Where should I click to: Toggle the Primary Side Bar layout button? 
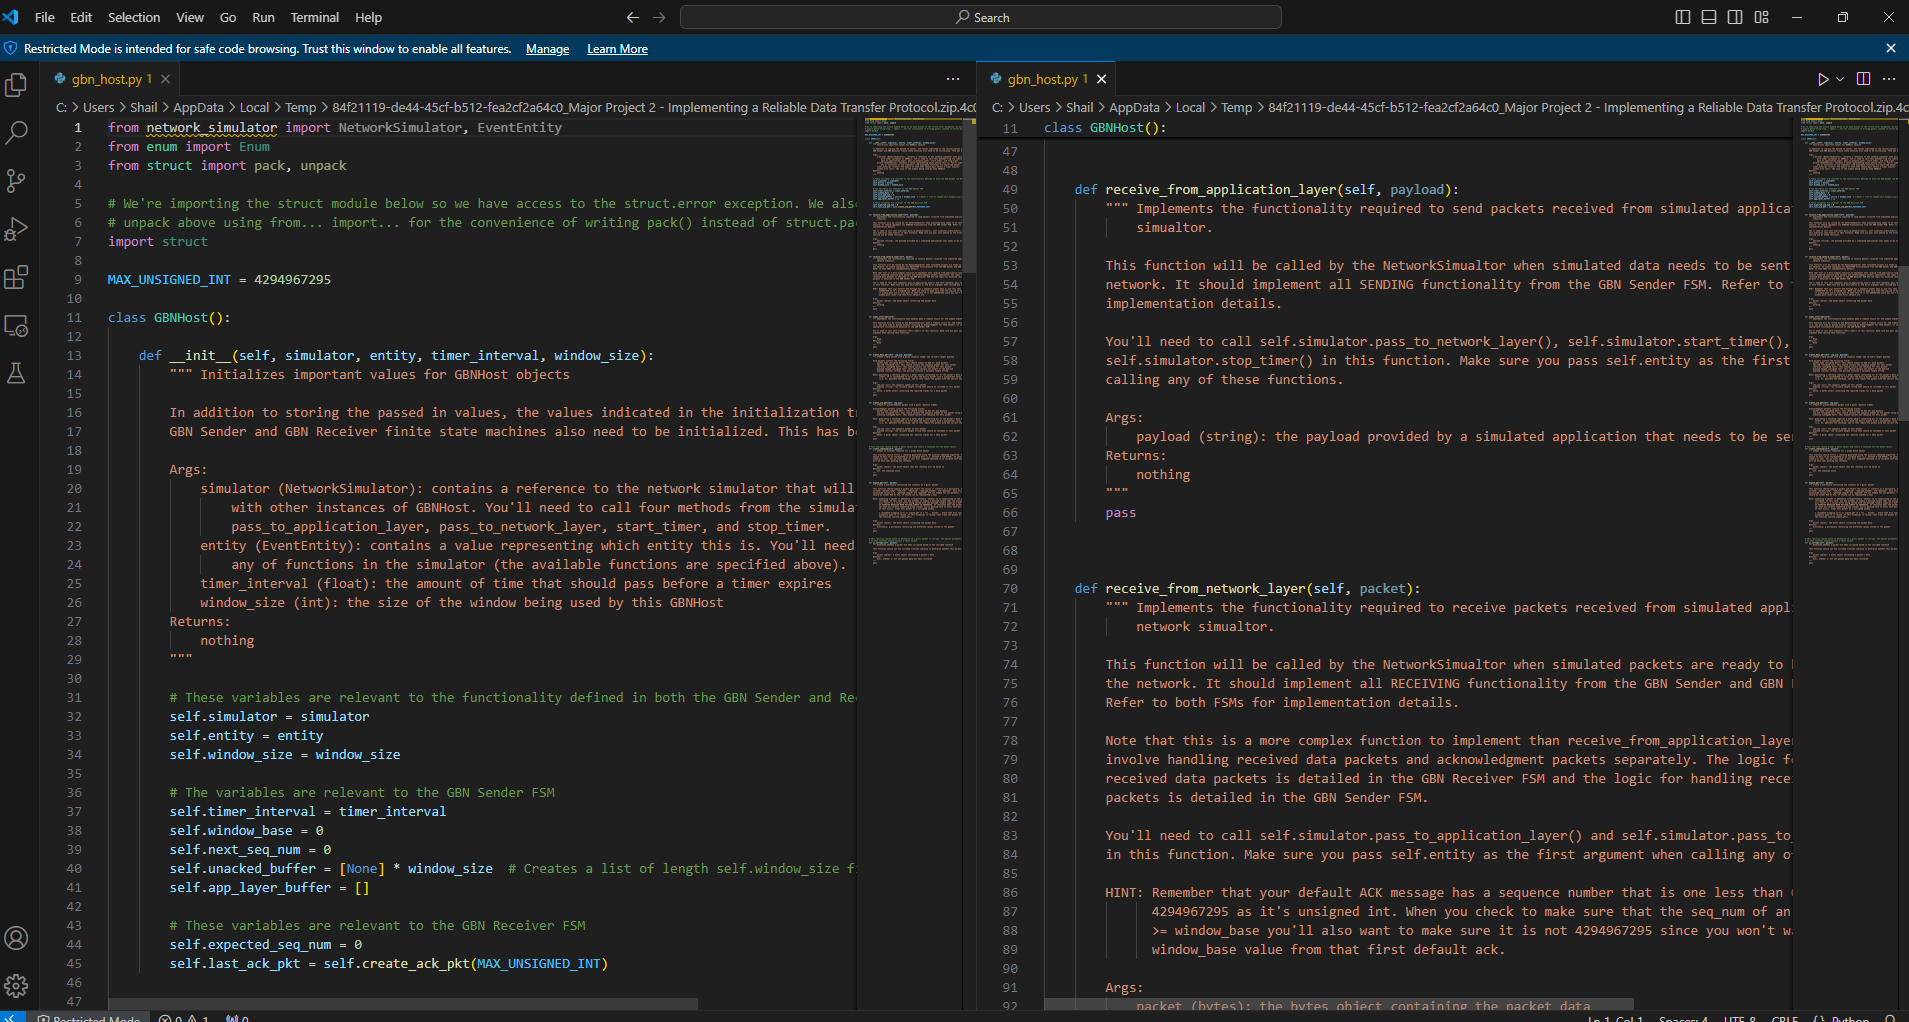pyautogui.click(x=1683, y=17)
